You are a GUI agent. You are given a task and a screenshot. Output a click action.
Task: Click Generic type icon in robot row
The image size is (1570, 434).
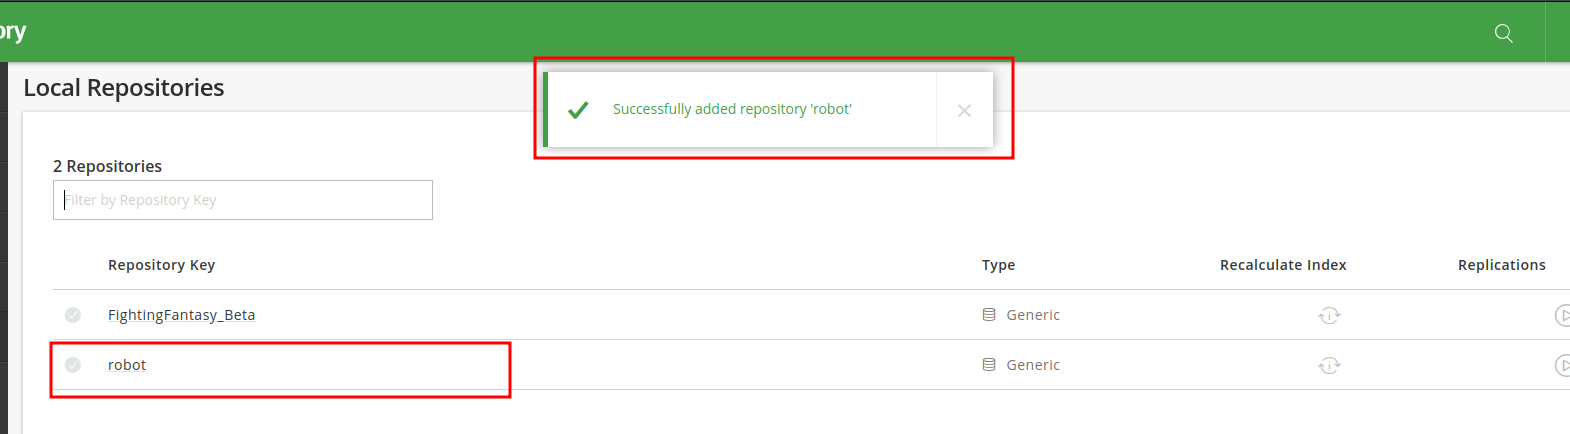click(x=989, y=364)
